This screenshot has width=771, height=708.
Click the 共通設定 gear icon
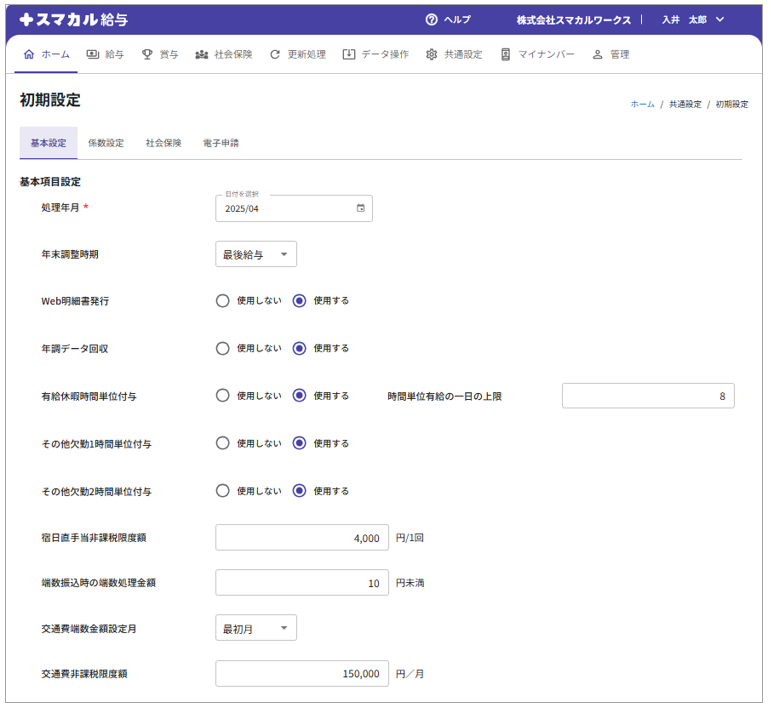click(432, 55)
